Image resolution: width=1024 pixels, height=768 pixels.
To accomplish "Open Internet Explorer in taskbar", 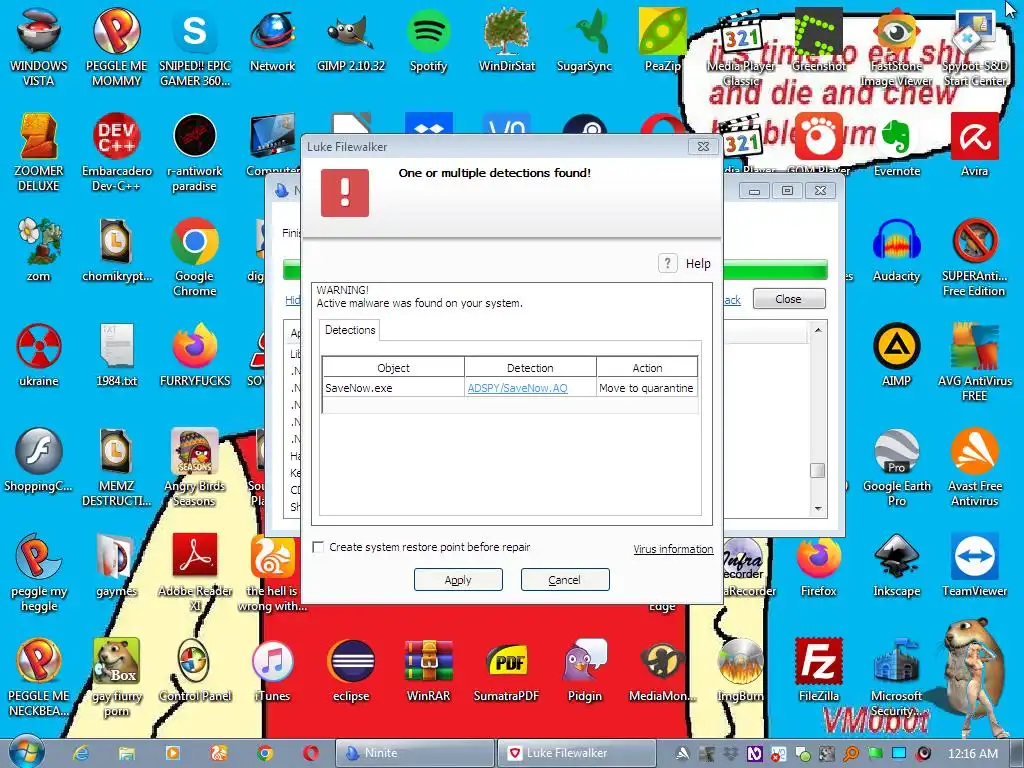I will coord(80,753).
